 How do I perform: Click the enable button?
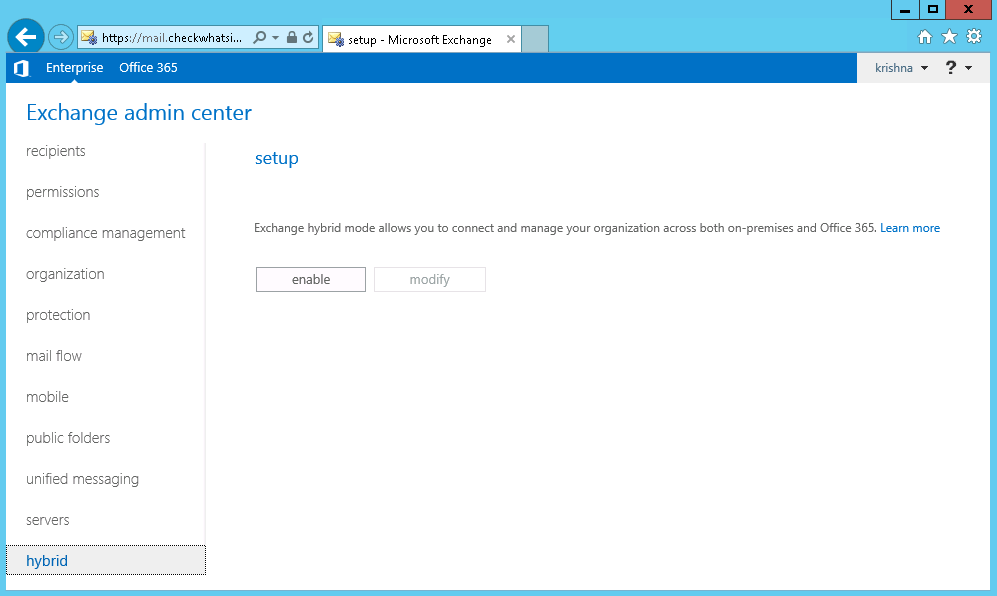(x=311, y=279)
